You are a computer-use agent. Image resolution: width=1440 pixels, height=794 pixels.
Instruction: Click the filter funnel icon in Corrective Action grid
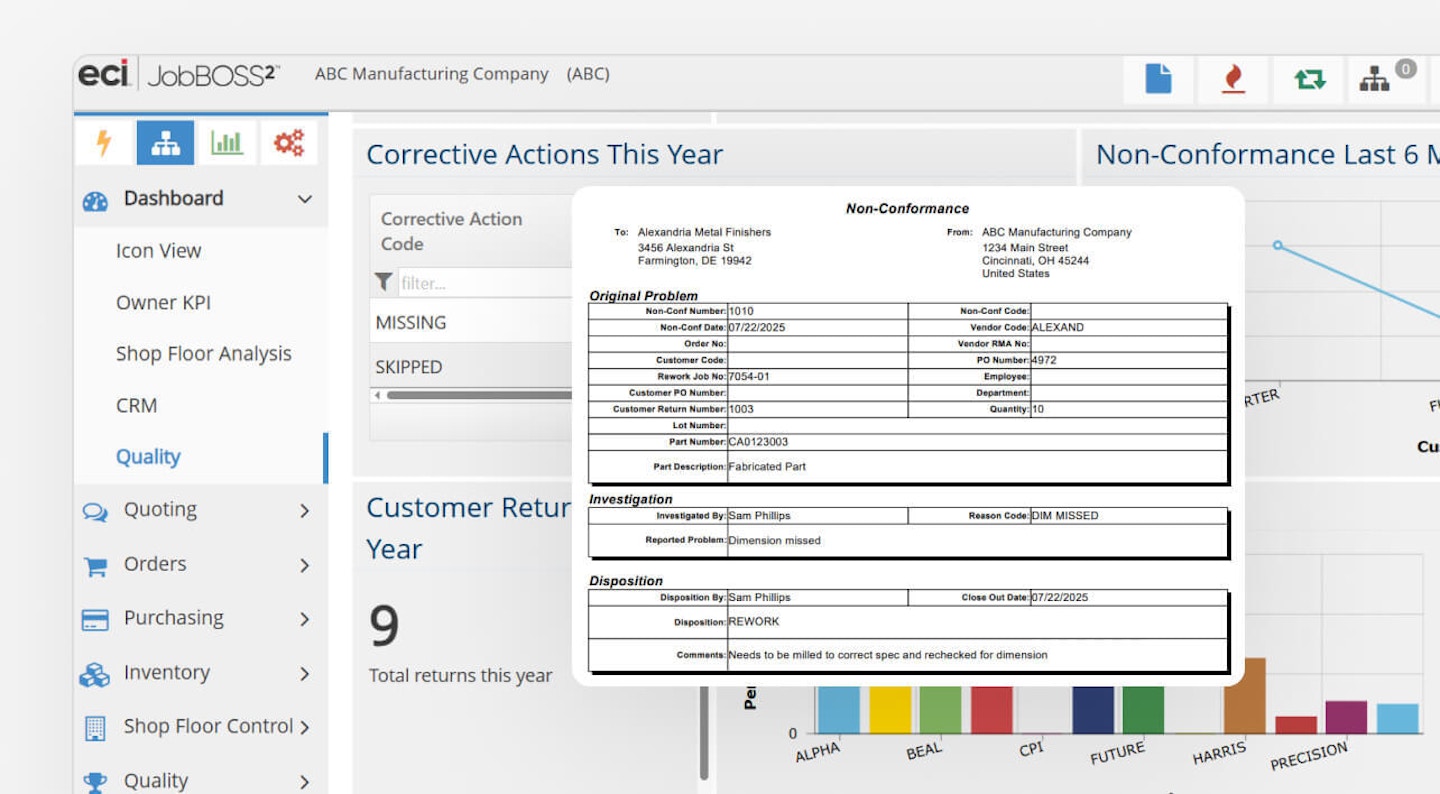click(x=383, y=282)
